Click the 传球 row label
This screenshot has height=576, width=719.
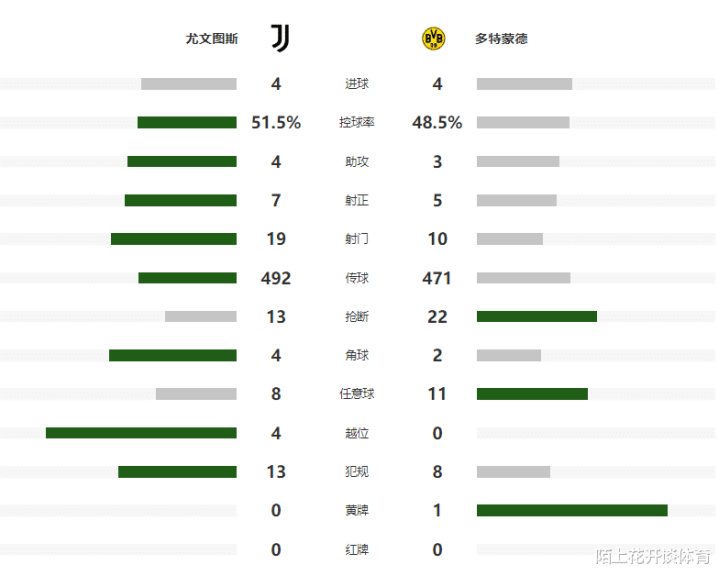[357, 278]
